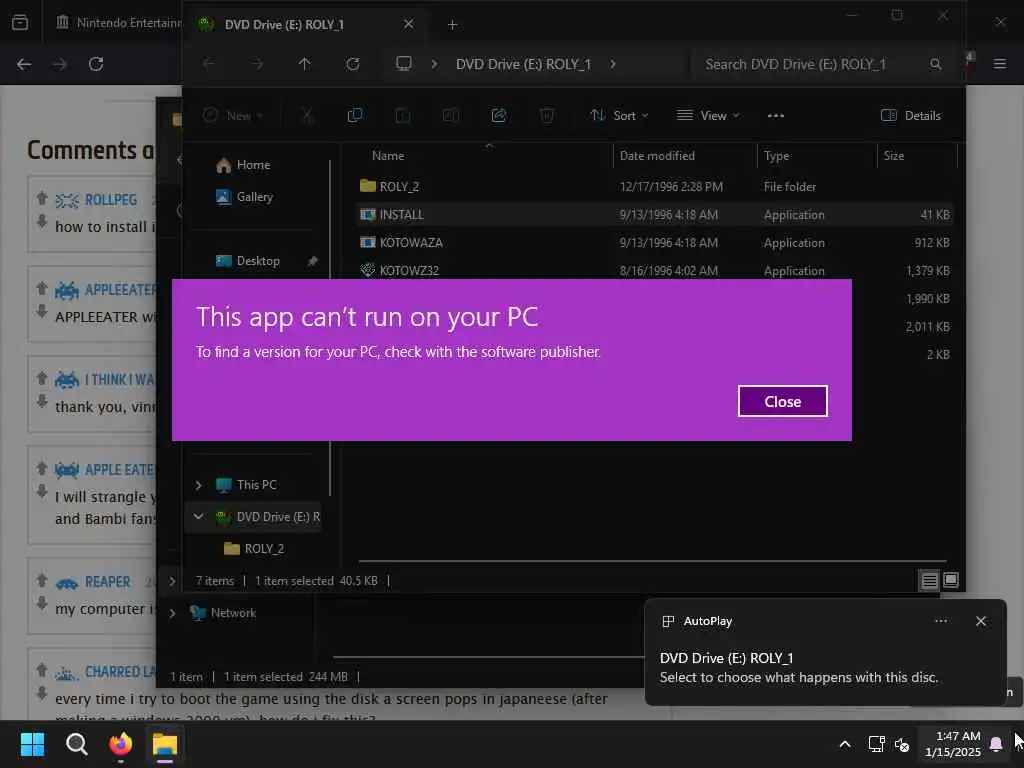The height and width of the screenshot is (768, 1024).
Task: Sort by the Type column header
Action: [x=776, y=155]
